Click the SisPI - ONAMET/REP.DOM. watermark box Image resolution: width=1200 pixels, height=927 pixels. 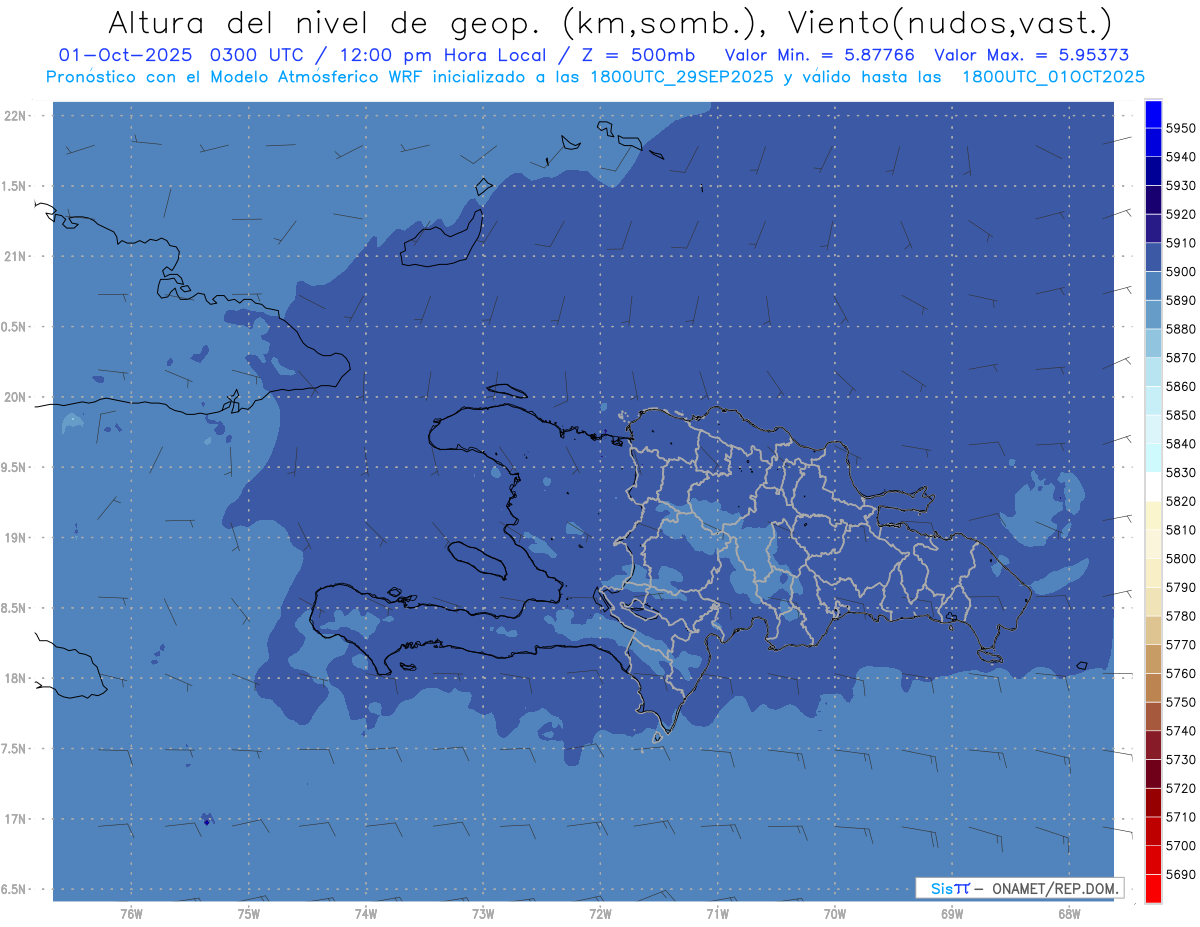click(1019, 888)
